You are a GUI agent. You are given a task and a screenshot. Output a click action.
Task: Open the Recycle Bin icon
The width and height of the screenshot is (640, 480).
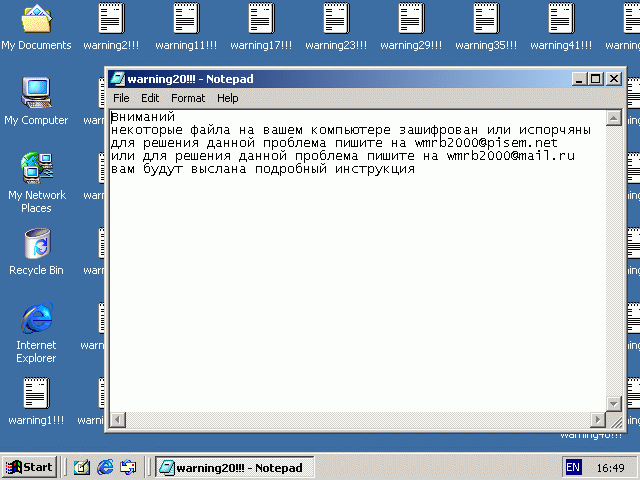[36, 243]
